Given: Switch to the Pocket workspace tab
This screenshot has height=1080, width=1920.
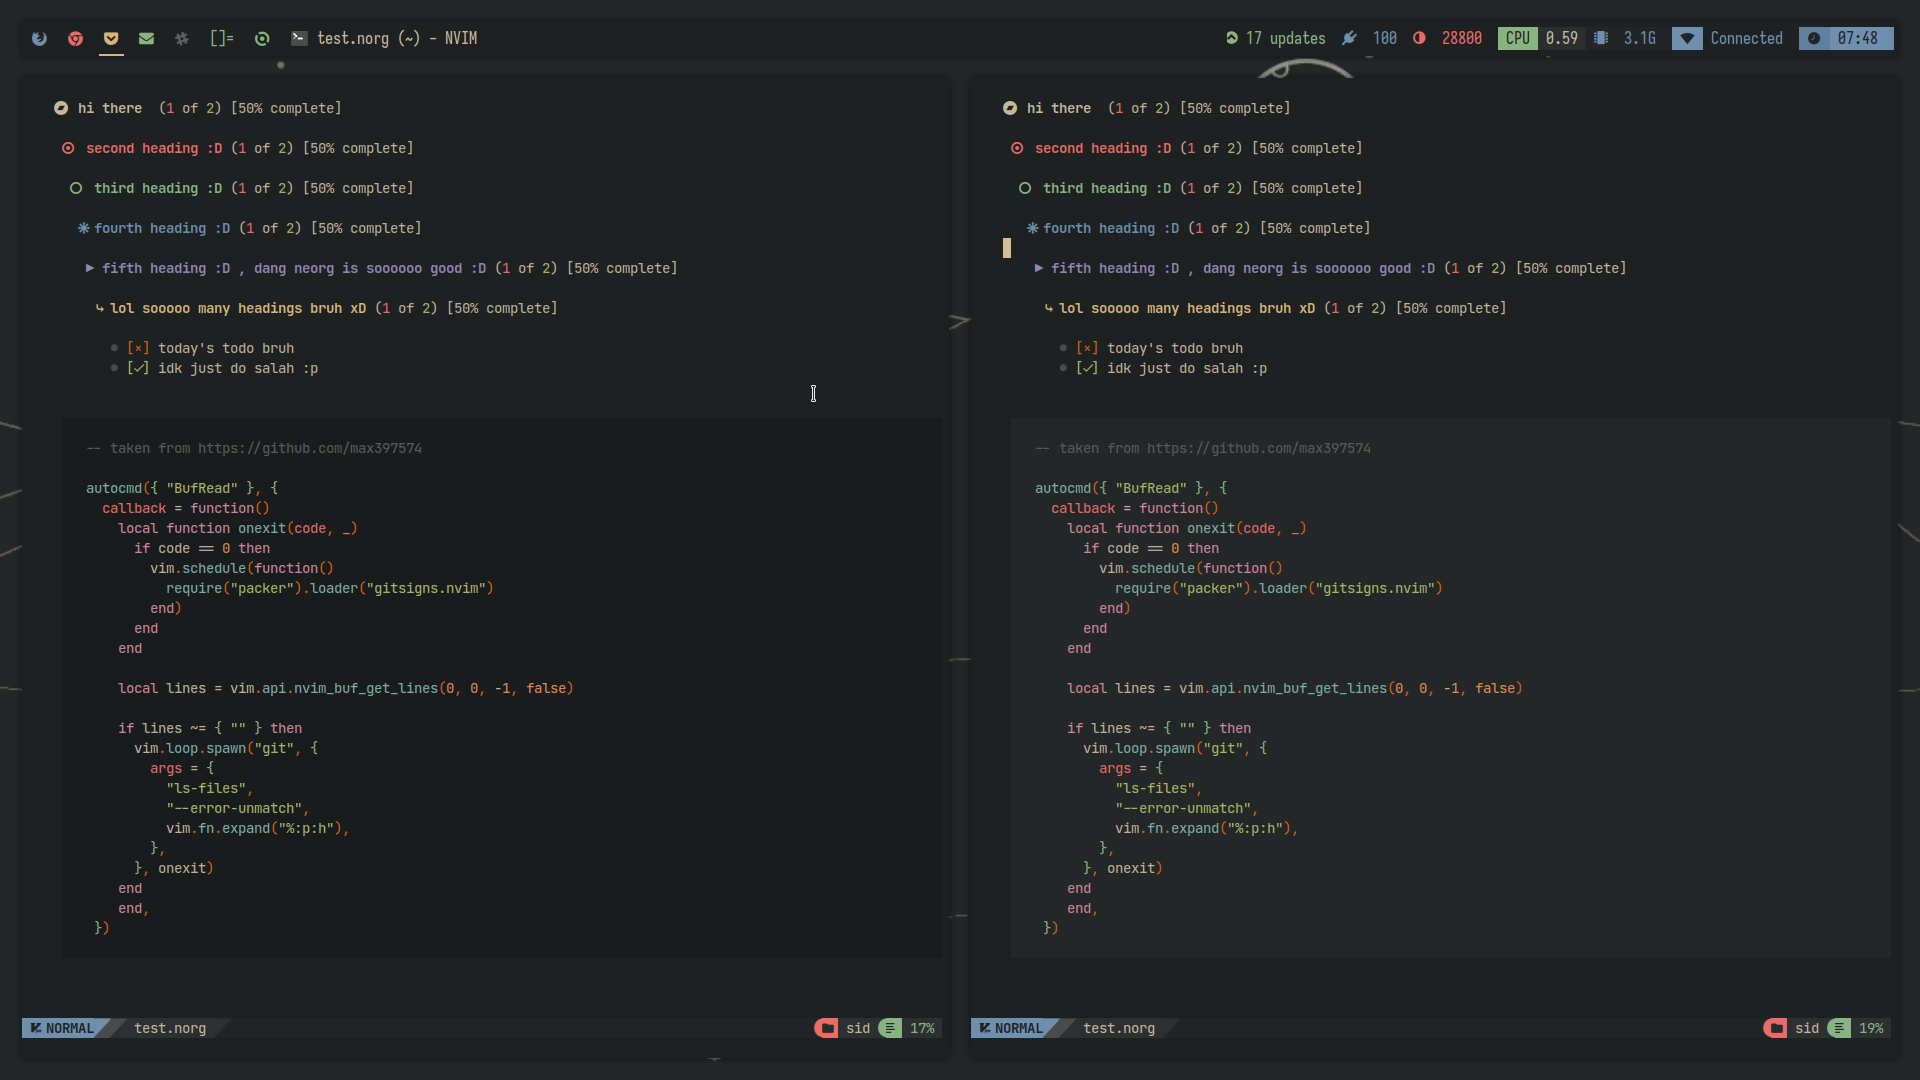Looking at the screenshot, I should [x=111, y=38].
